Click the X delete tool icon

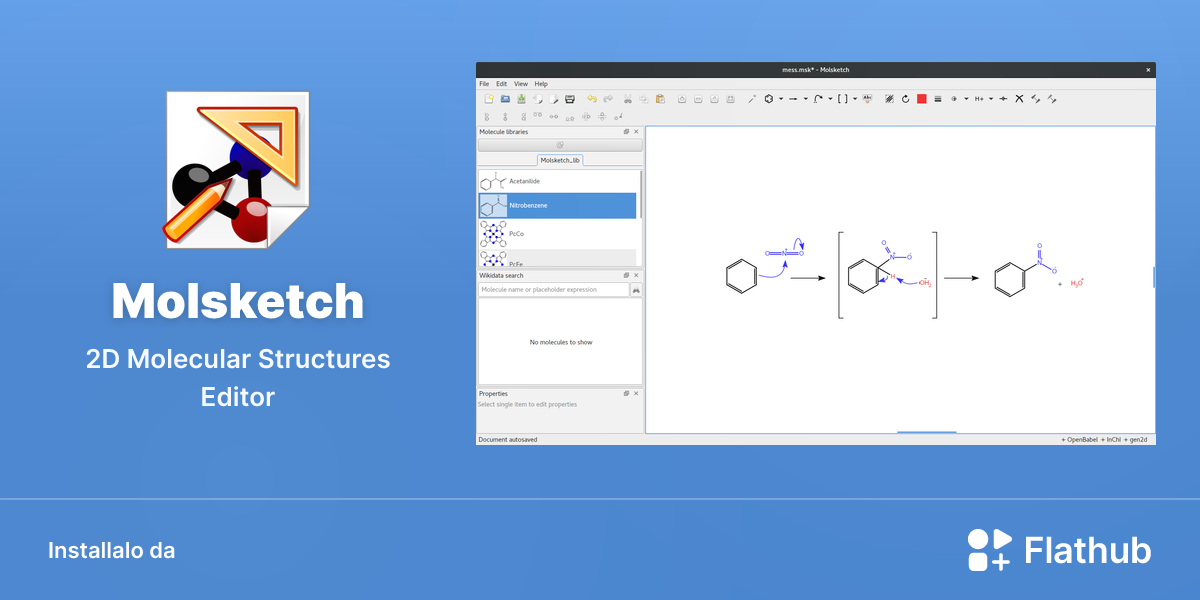pyautogui.click(x=1019, y=99)
